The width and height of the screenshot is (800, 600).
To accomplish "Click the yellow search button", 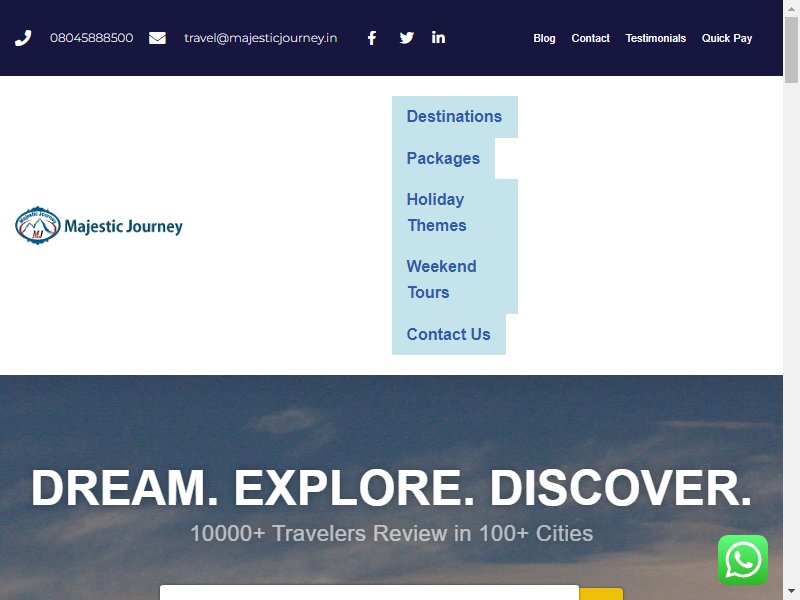I will pos(601,594).
